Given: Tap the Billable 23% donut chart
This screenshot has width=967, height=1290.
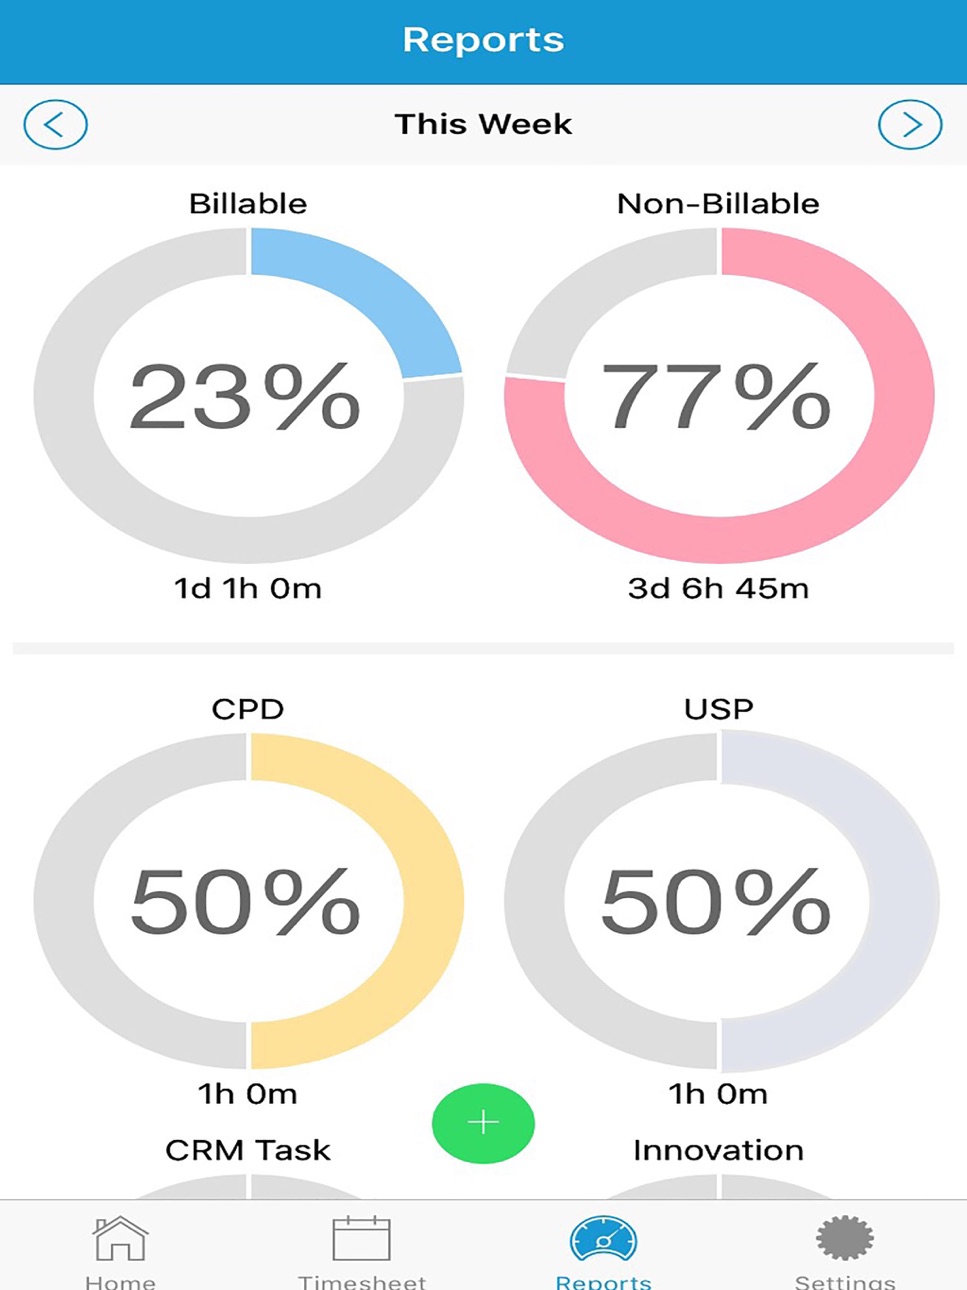Looking at the screenshot, I should (x=248, y=396).
